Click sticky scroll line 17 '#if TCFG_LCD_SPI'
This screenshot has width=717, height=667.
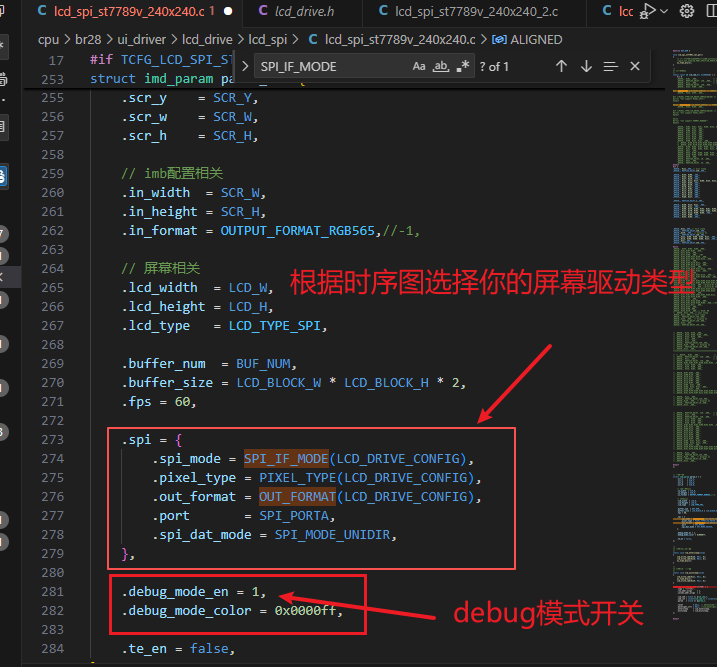tap(161, 60)
